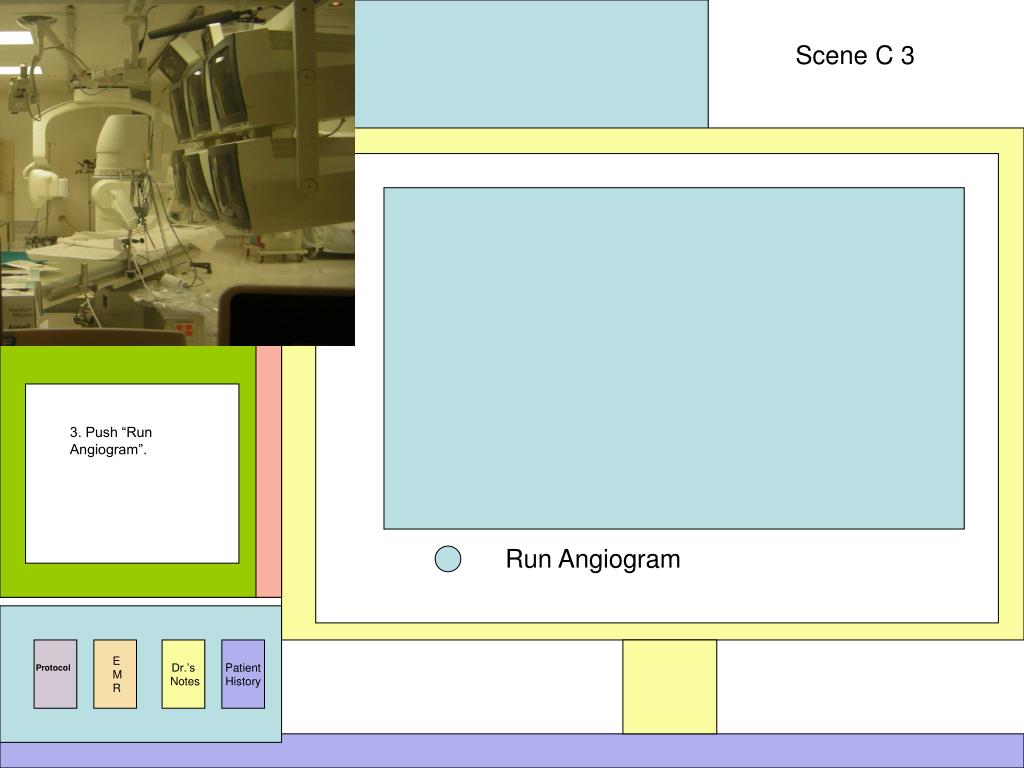Open the EMR card
1024x768 pixels.
(x=115, y=674)
